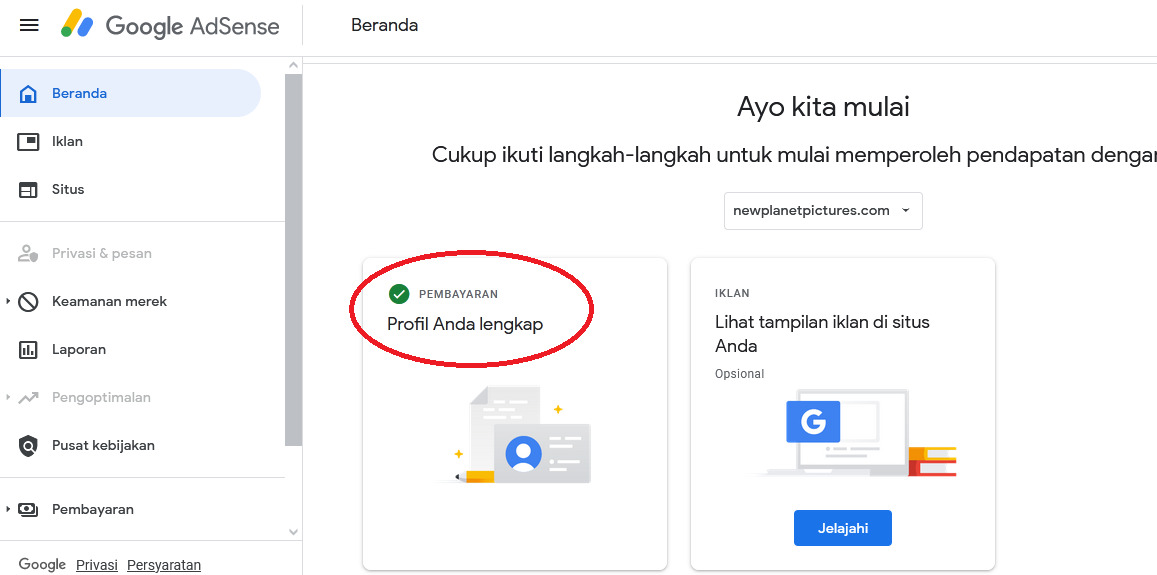
Task: Click the Privasi & pesan icon
Action: pyautogui.click(x=28, y=254)
